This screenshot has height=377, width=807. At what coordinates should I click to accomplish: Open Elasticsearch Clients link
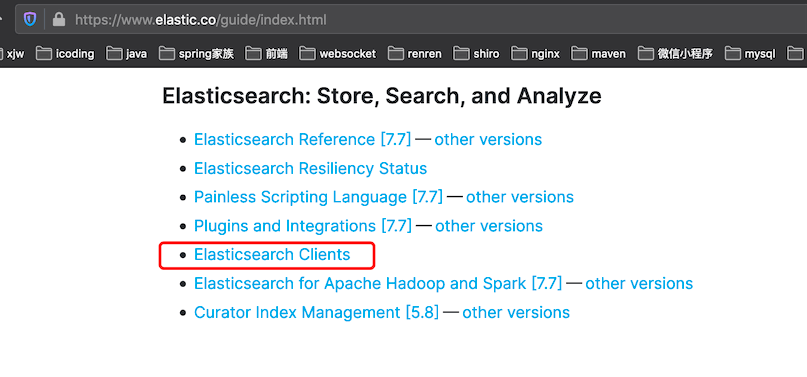tap(272, 255)
